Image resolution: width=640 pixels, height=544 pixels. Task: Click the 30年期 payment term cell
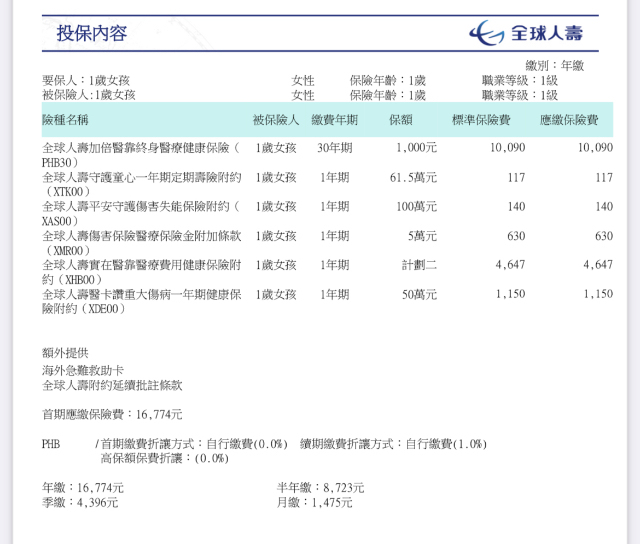(x=335, y=148)
